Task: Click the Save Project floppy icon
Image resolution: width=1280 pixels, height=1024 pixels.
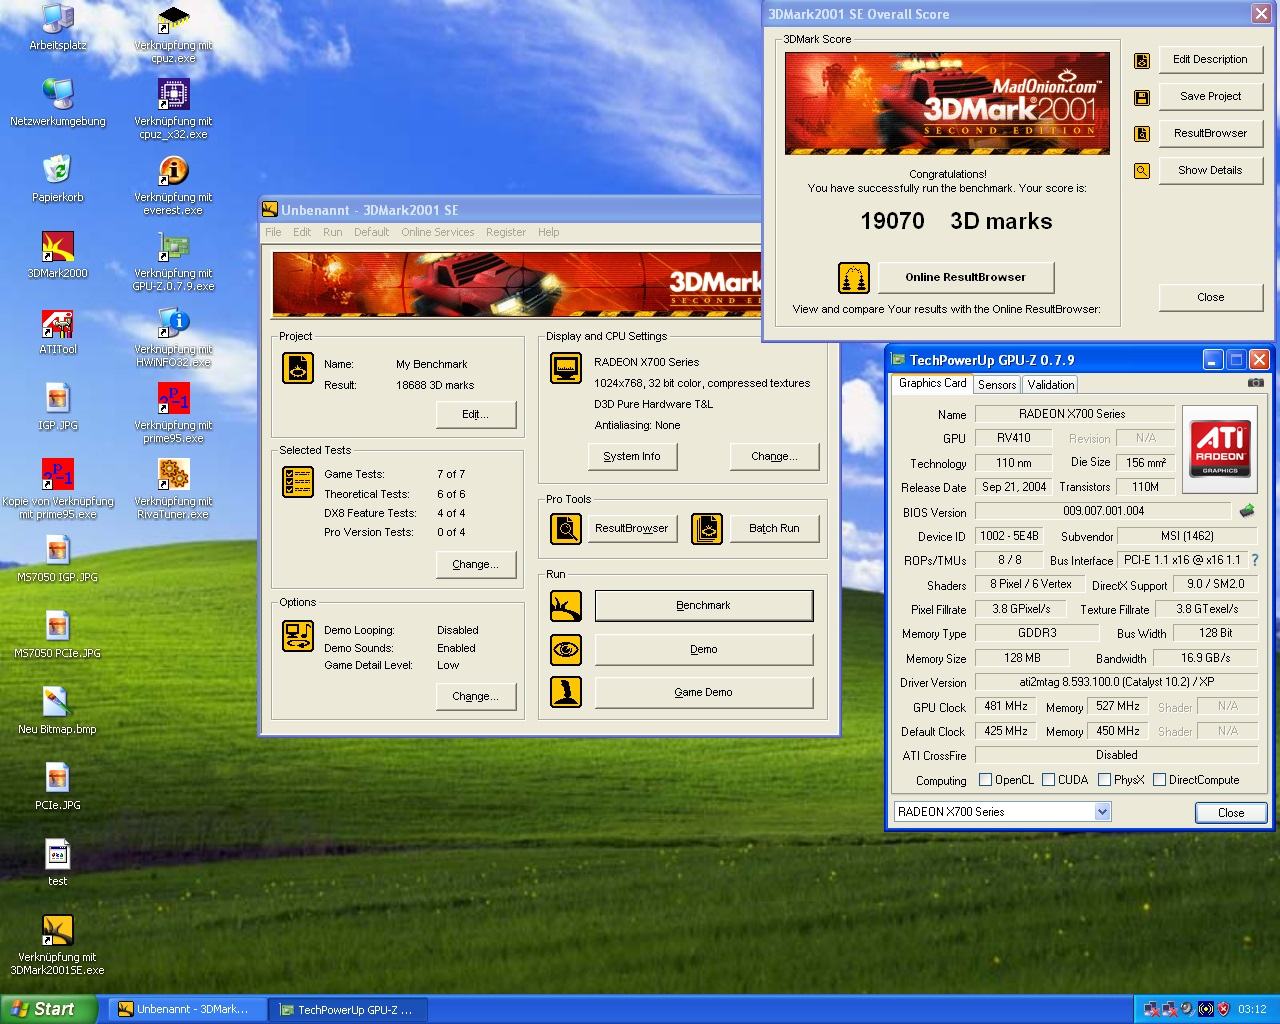Action: pos(1141,97)
